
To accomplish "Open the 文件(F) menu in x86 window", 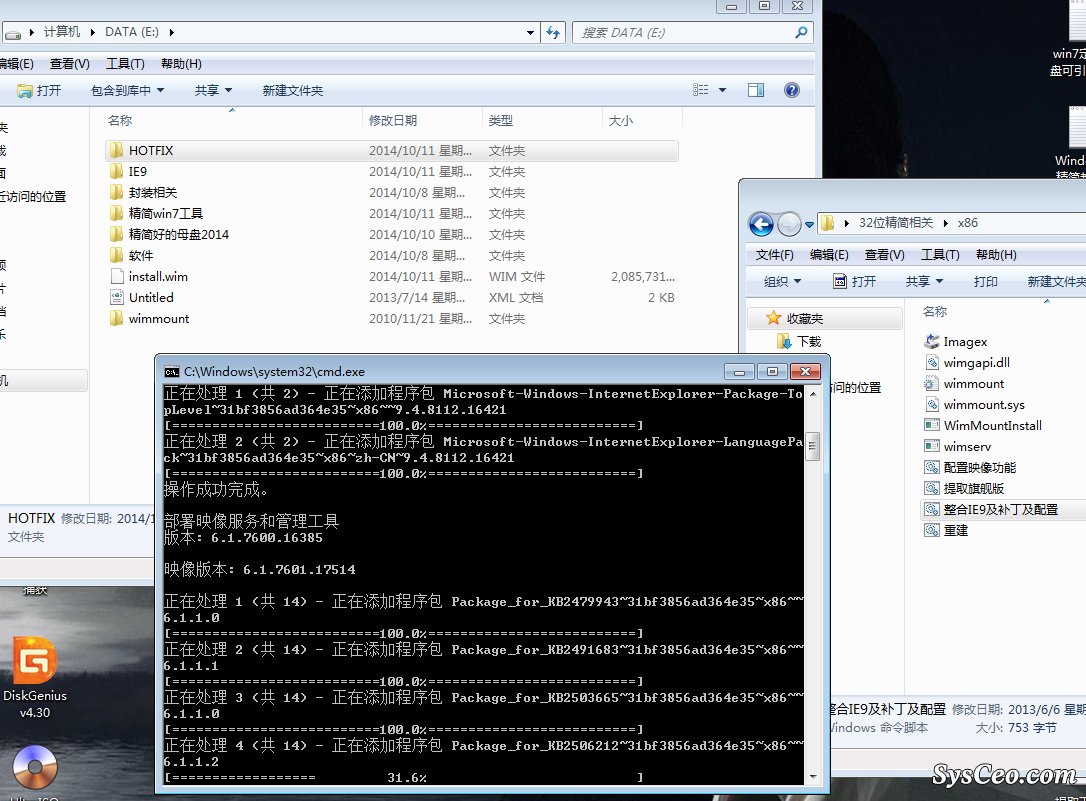I will point(774,255).
